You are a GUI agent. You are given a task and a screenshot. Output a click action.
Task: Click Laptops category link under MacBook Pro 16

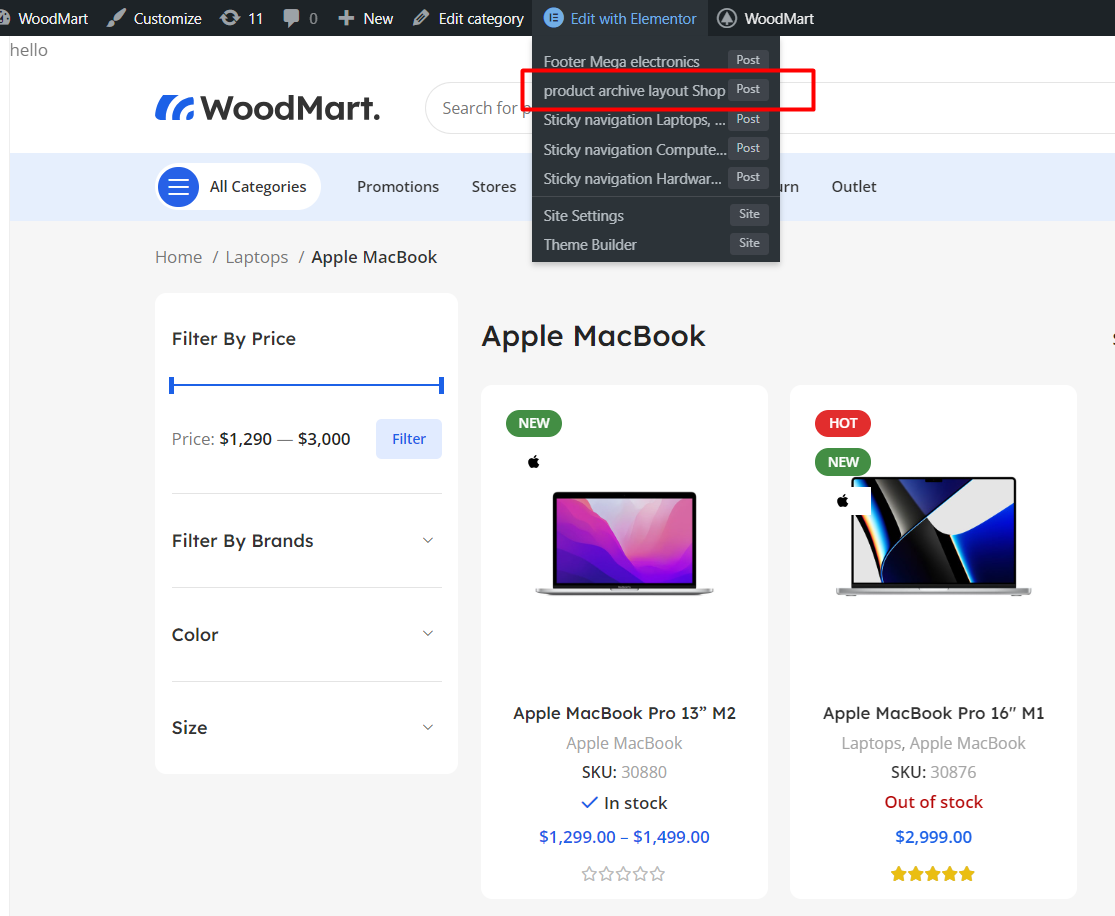click(x=872, y=743)
